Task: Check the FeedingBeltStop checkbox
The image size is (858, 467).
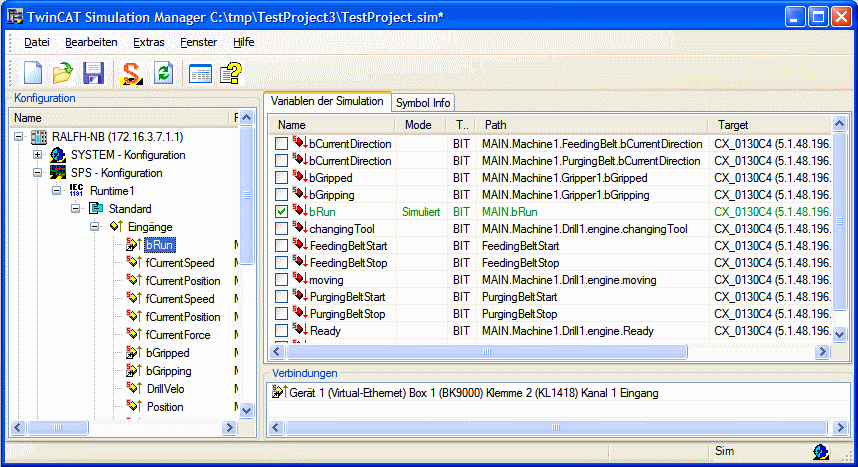Action: pyautogui.click(x=281, y=263)
